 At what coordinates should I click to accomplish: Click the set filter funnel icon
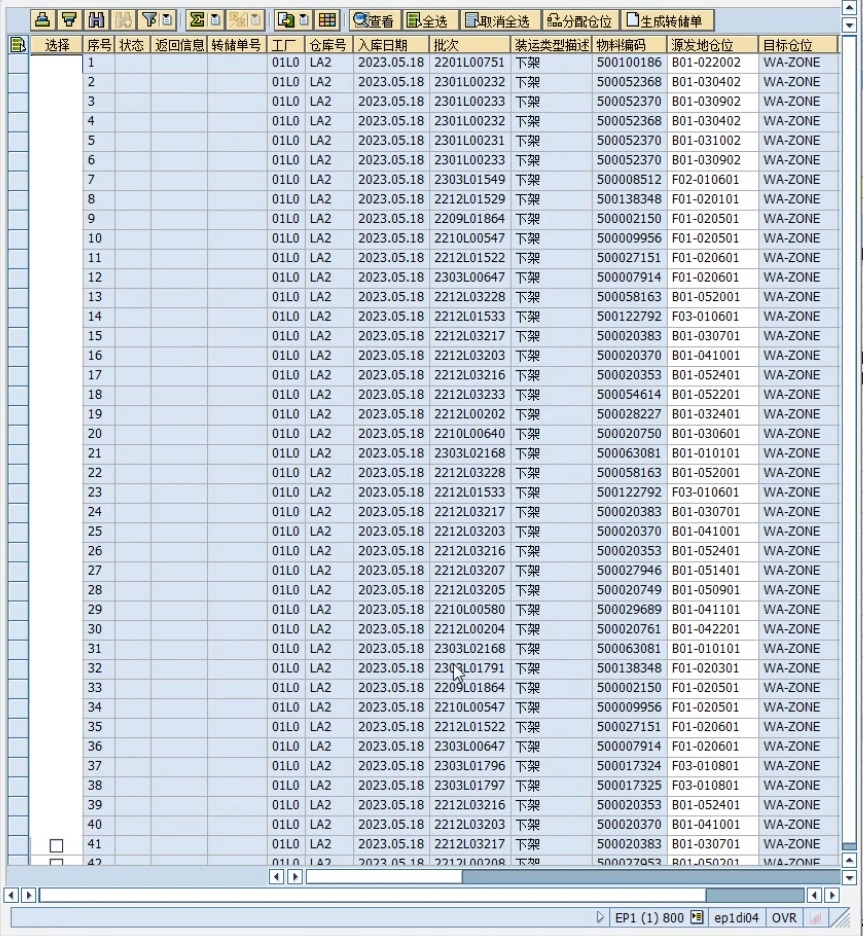(147, 20)
